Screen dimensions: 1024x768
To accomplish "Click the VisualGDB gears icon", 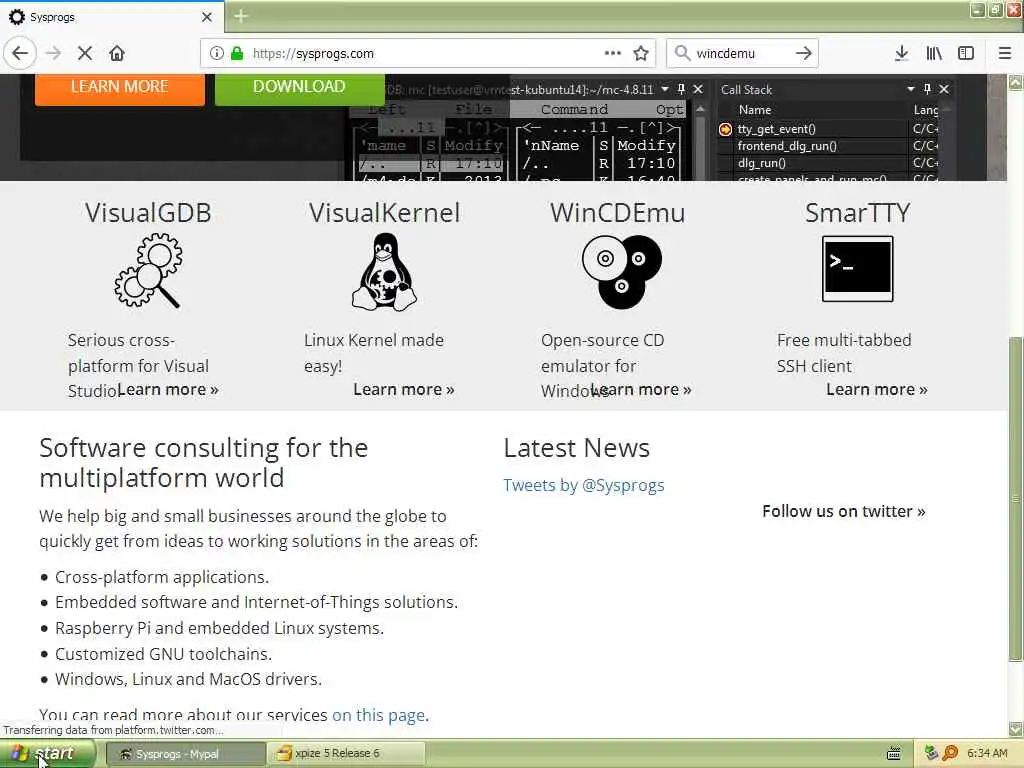I will pyautogui.click(x=148, y=270).
